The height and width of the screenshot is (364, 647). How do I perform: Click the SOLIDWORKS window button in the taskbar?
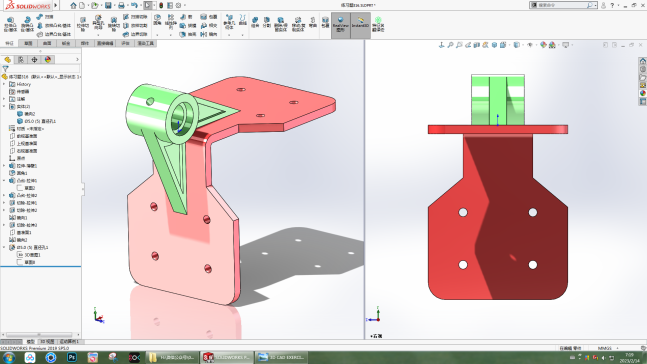pyautogui.click(x=226, y=357)
